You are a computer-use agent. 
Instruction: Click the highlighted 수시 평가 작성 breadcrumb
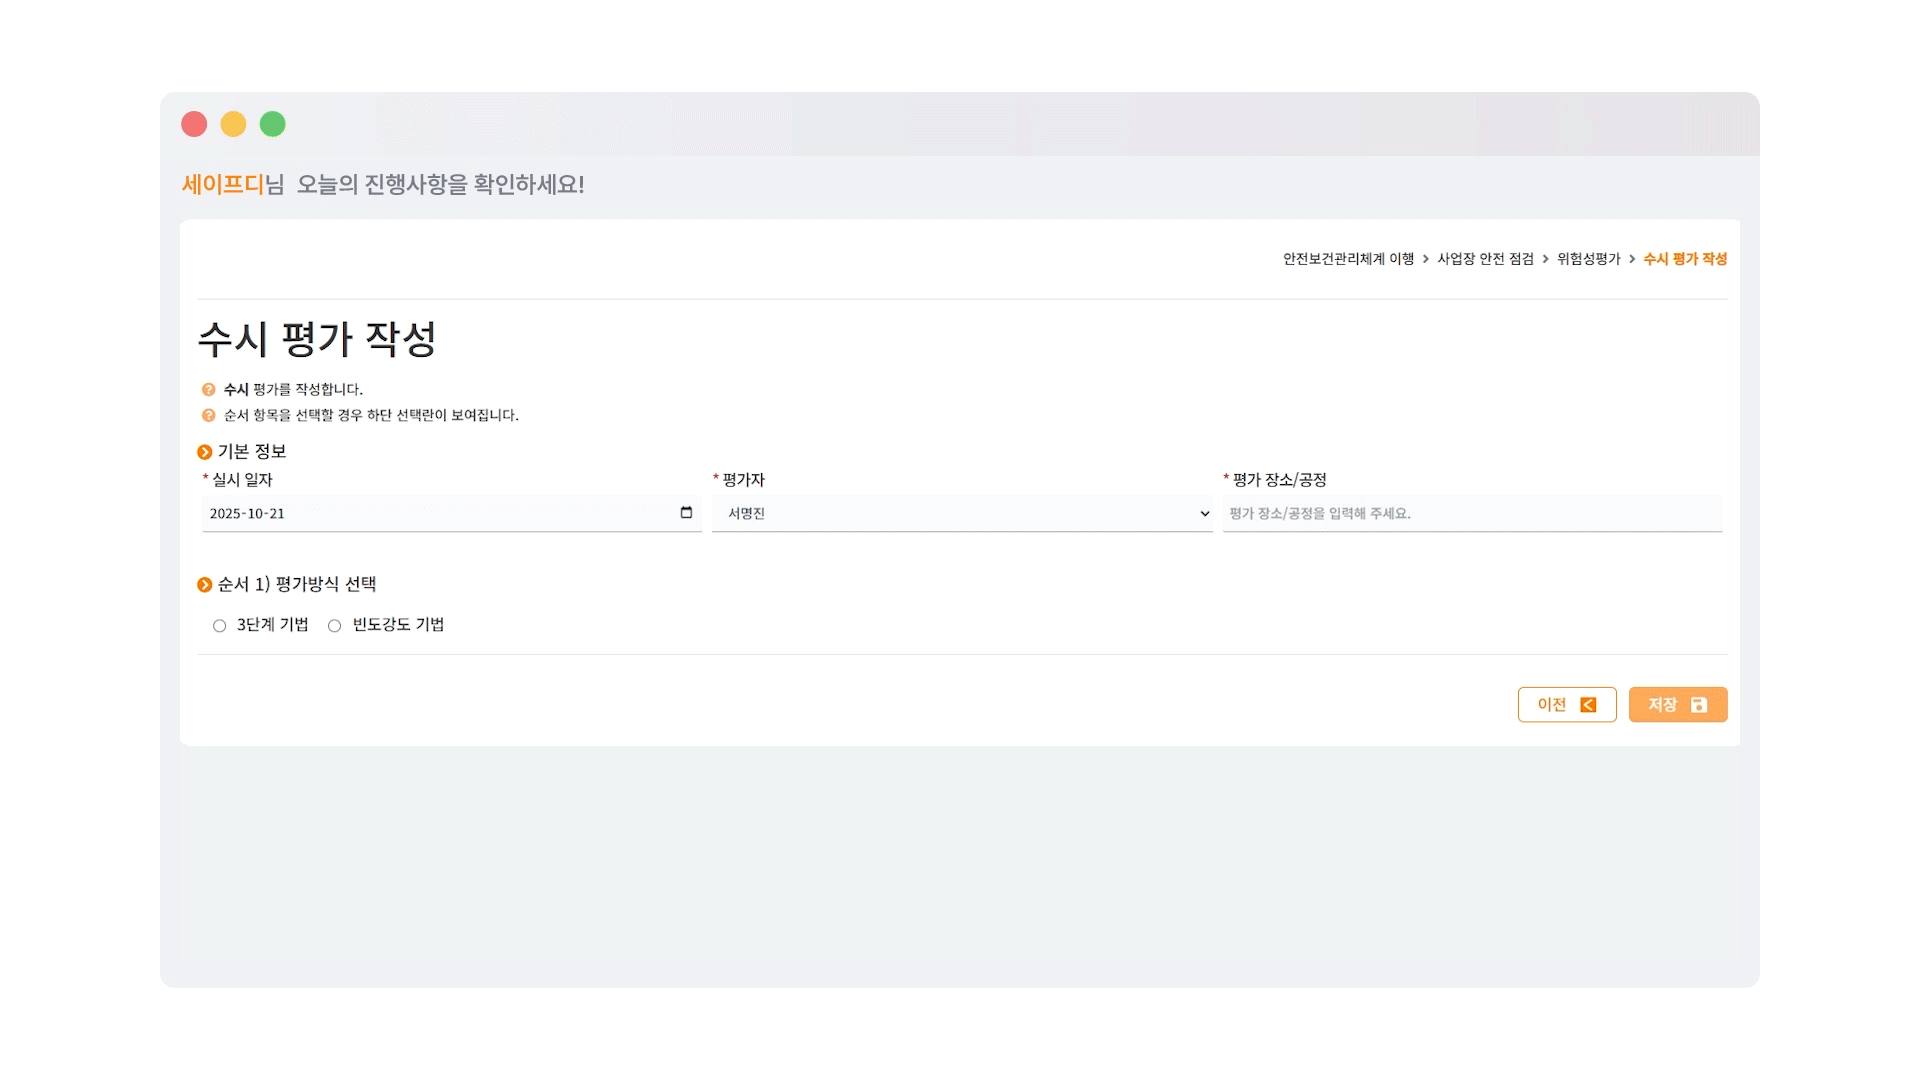click(x=1684, y=258)
